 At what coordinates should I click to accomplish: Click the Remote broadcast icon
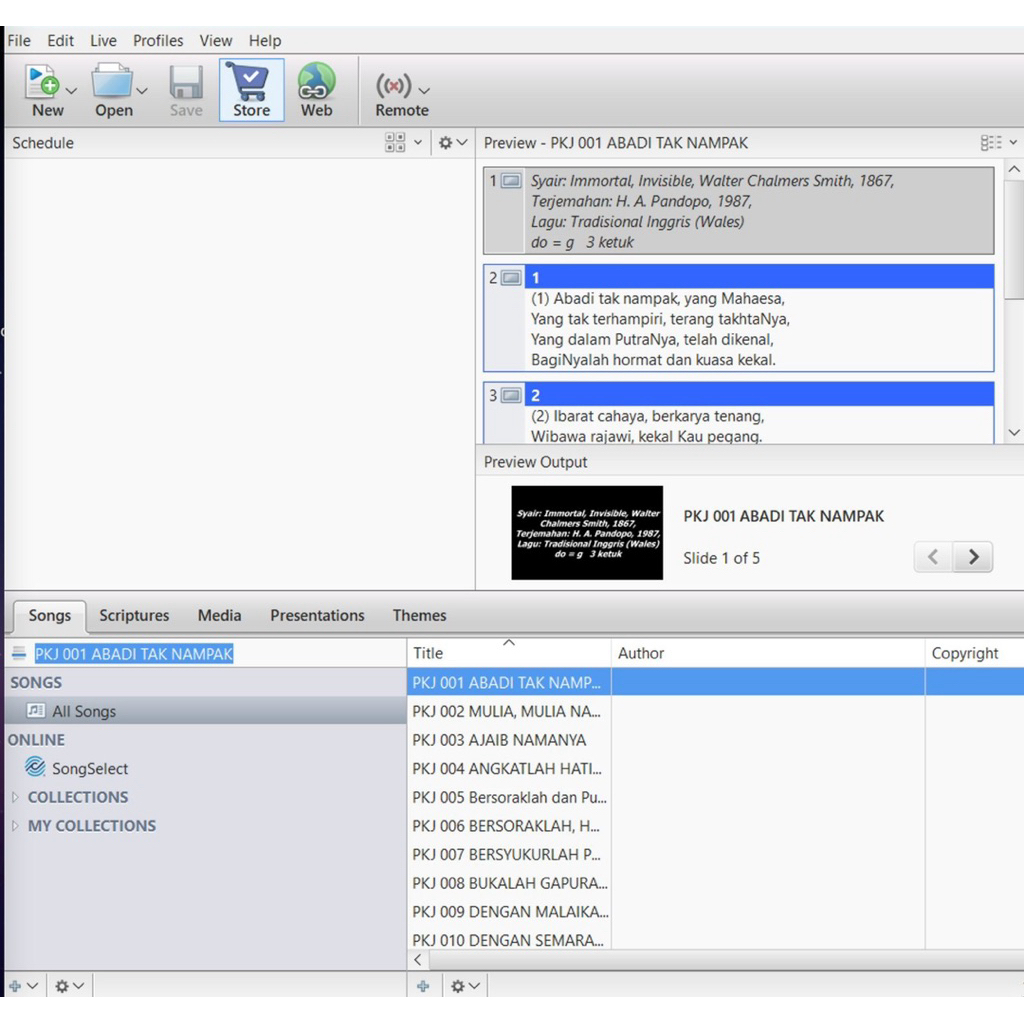[393, 86]
